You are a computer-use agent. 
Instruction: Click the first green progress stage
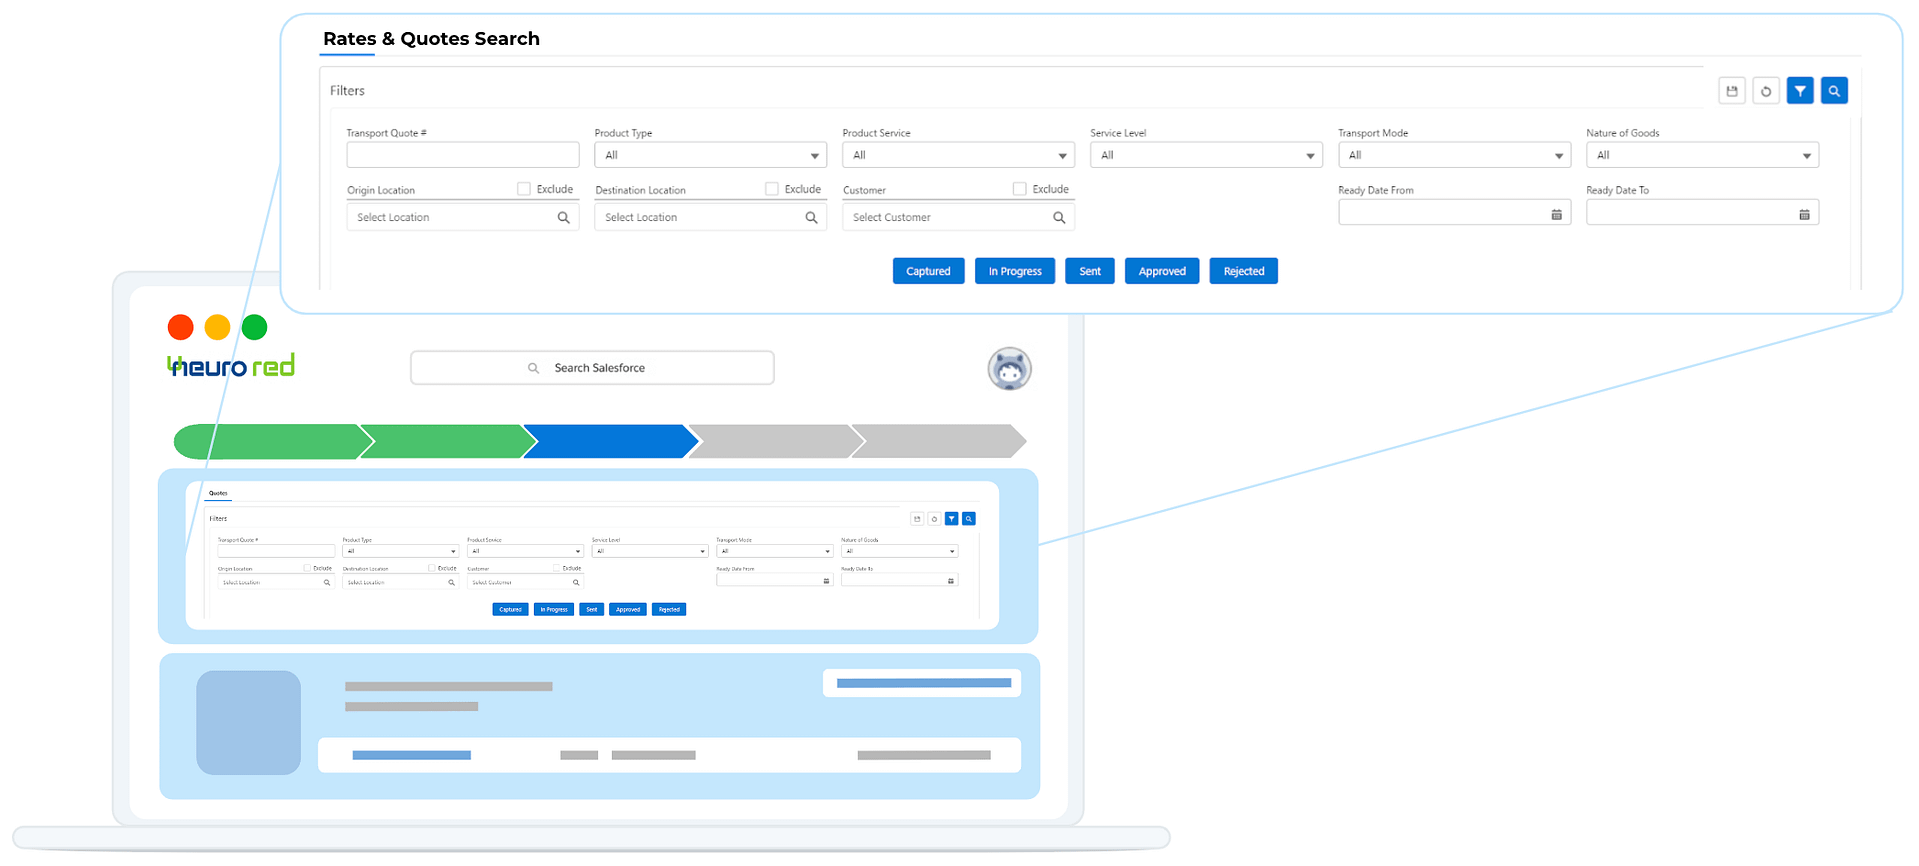tap(270, 441)
